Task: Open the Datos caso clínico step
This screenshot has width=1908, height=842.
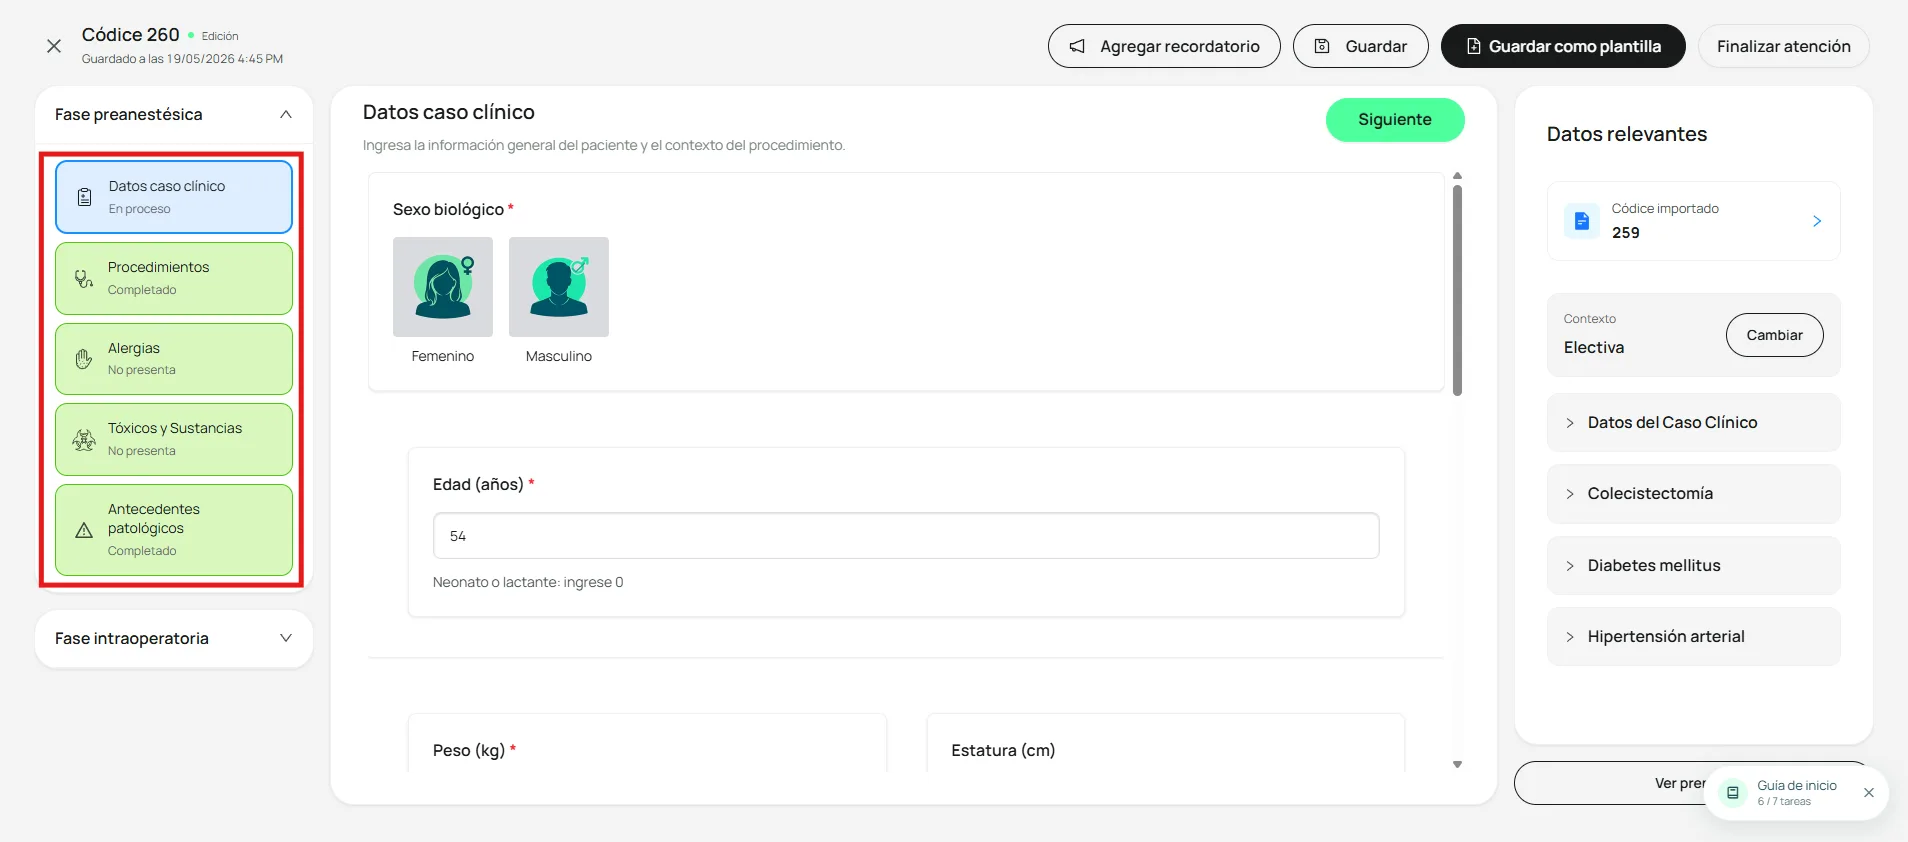Action: click(x=174, y=197)
